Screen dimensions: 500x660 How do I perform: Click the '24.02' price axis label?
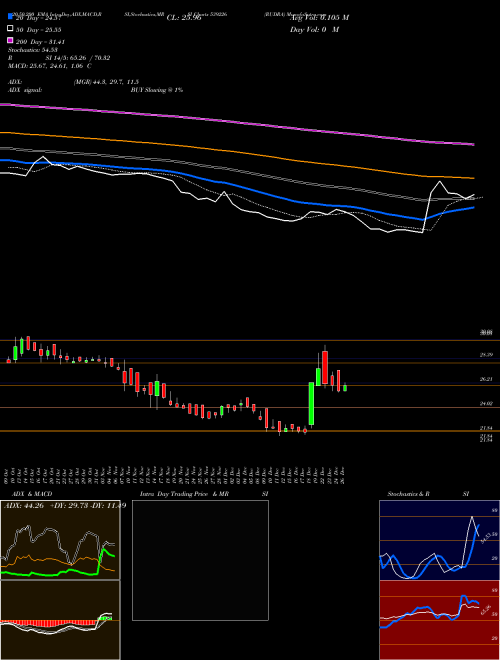(487, 404)
